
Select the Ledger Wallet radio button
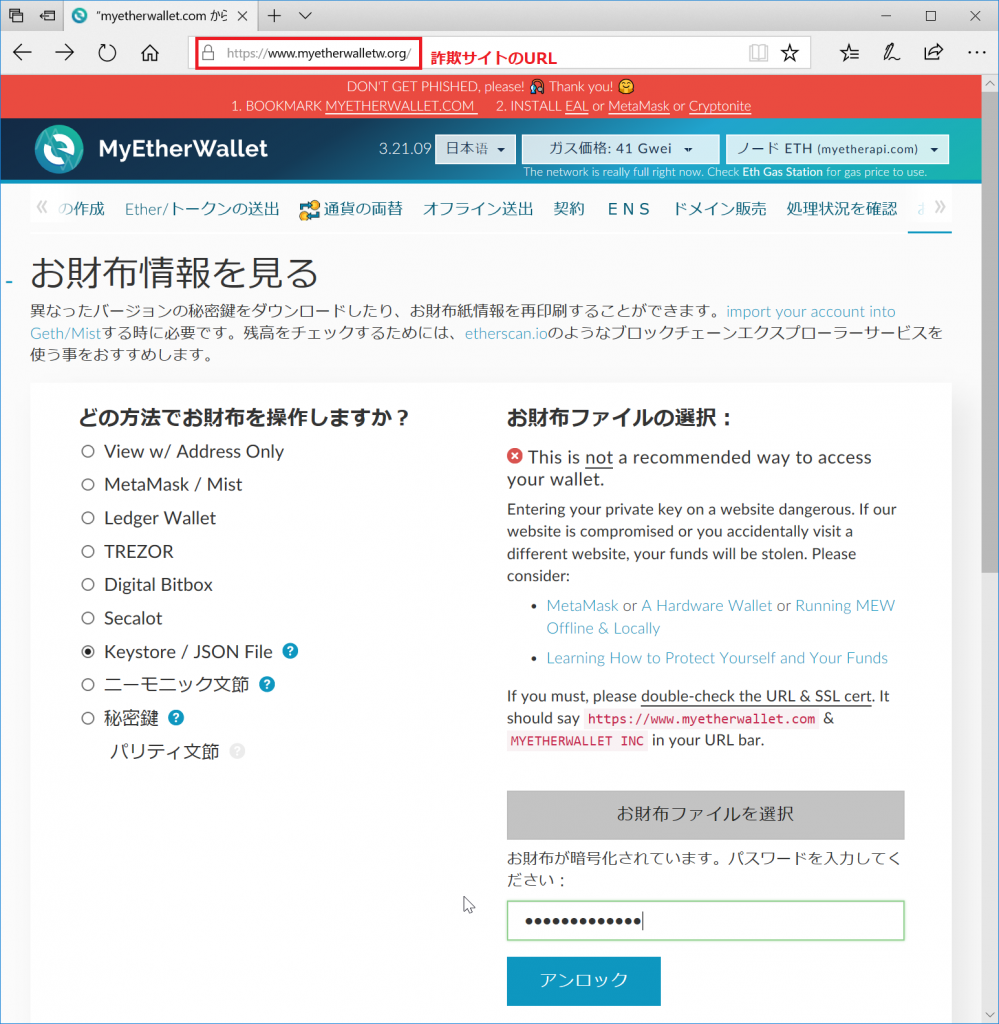[x=88, y=518]
